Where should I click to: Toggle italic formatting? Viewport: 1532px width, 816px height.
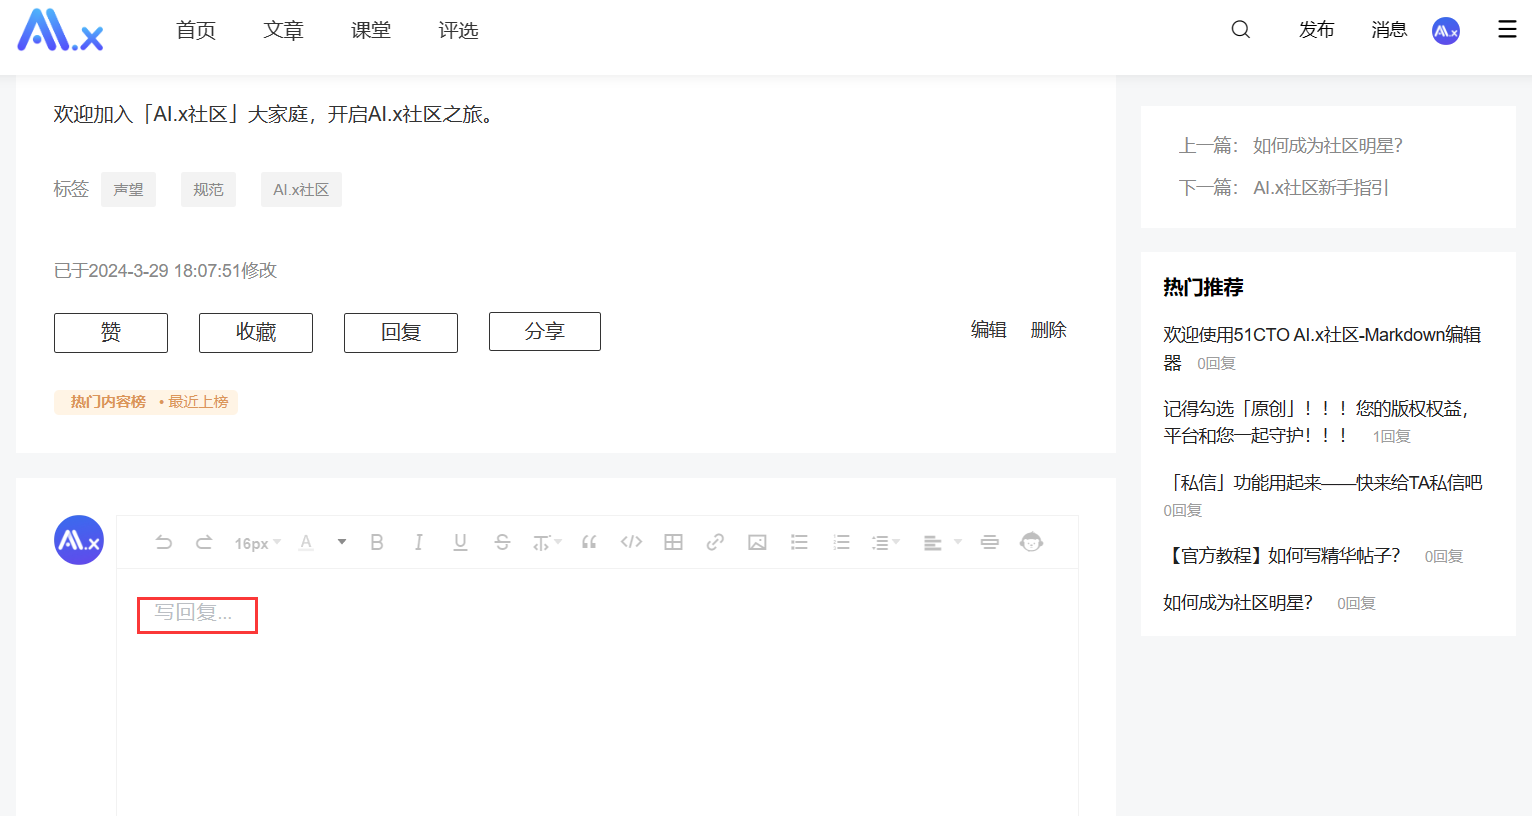(x=418, y=542)
